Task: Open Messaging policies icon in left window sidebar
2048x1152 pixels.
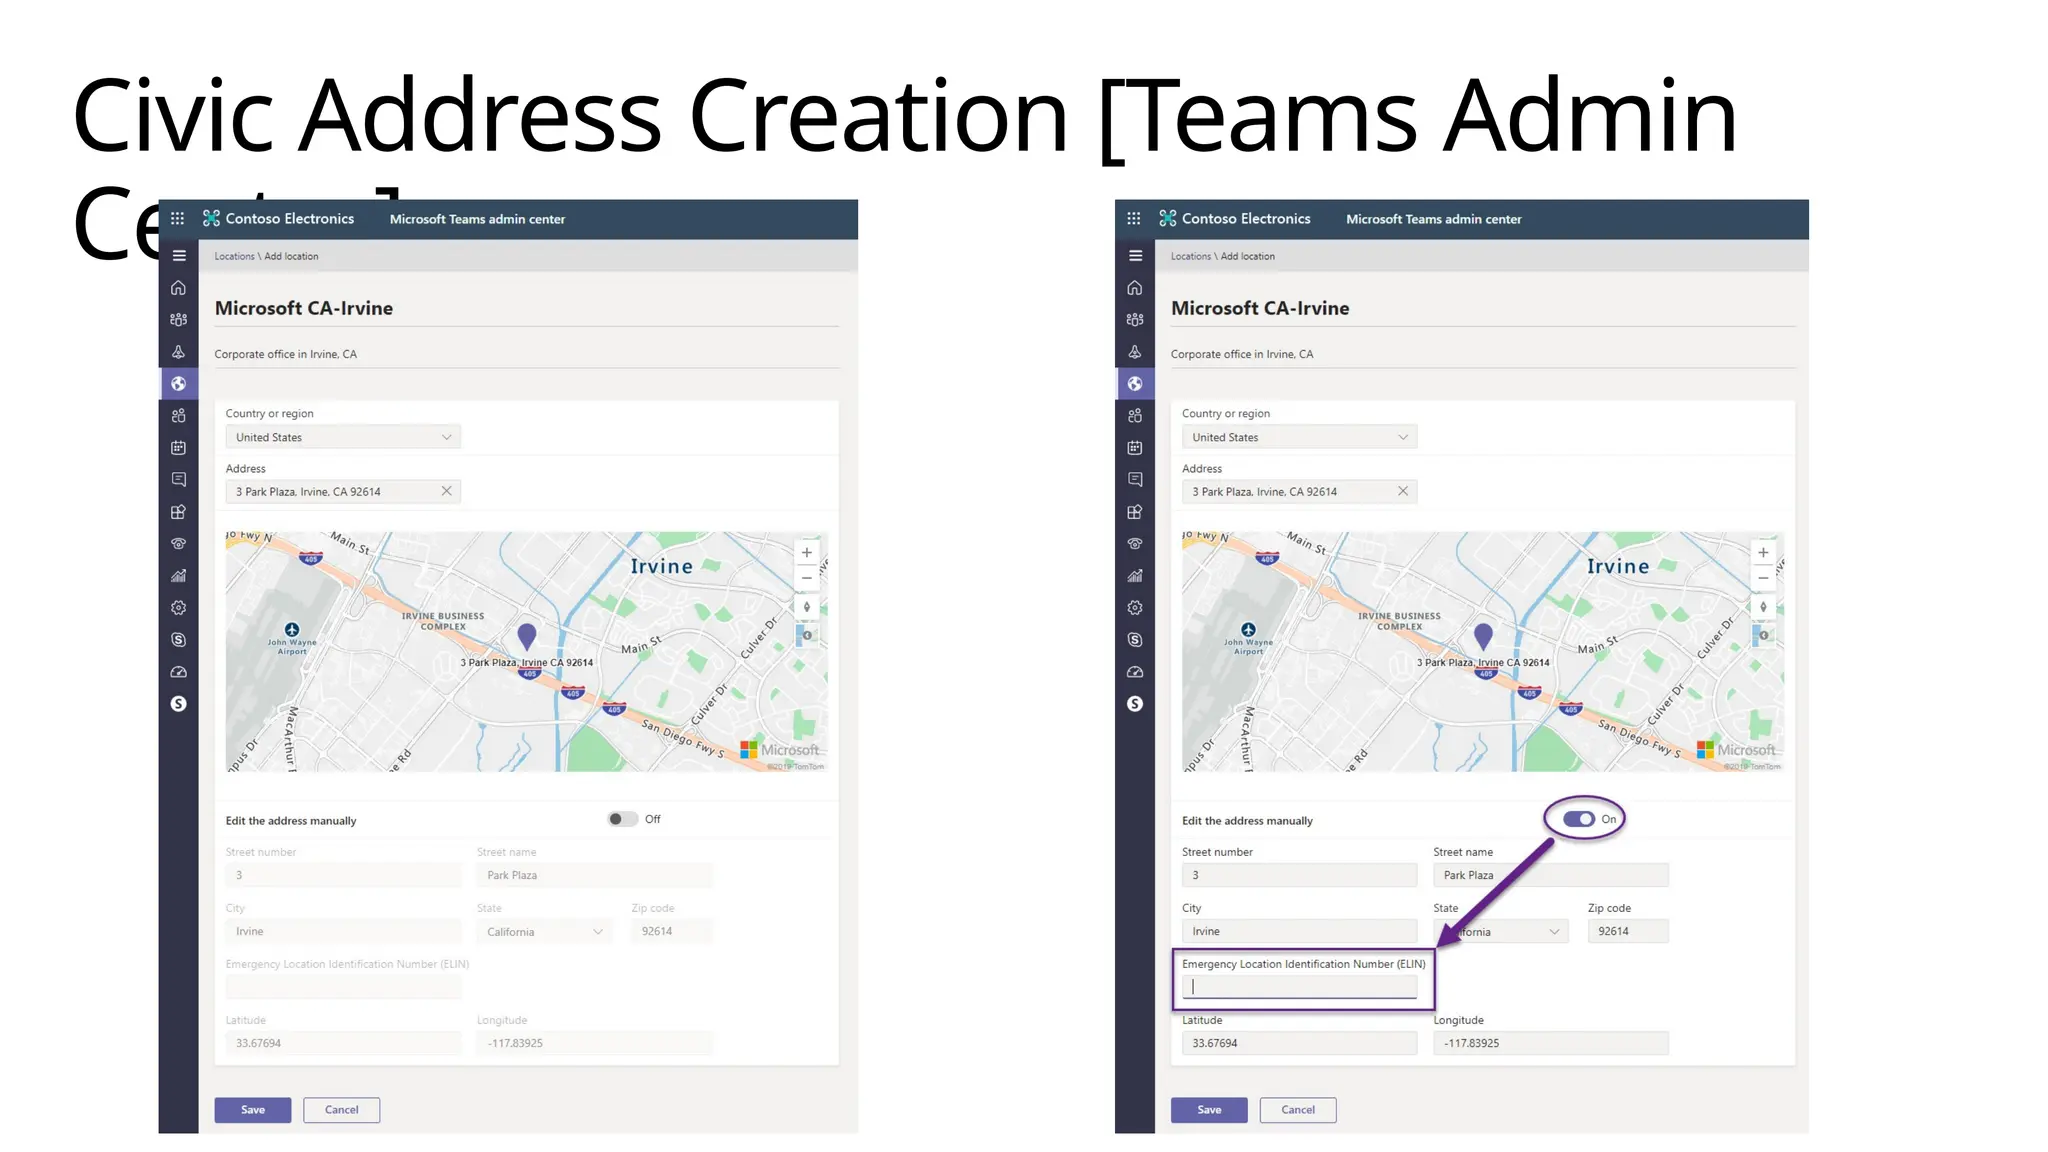Action: (x=178, y=480)
